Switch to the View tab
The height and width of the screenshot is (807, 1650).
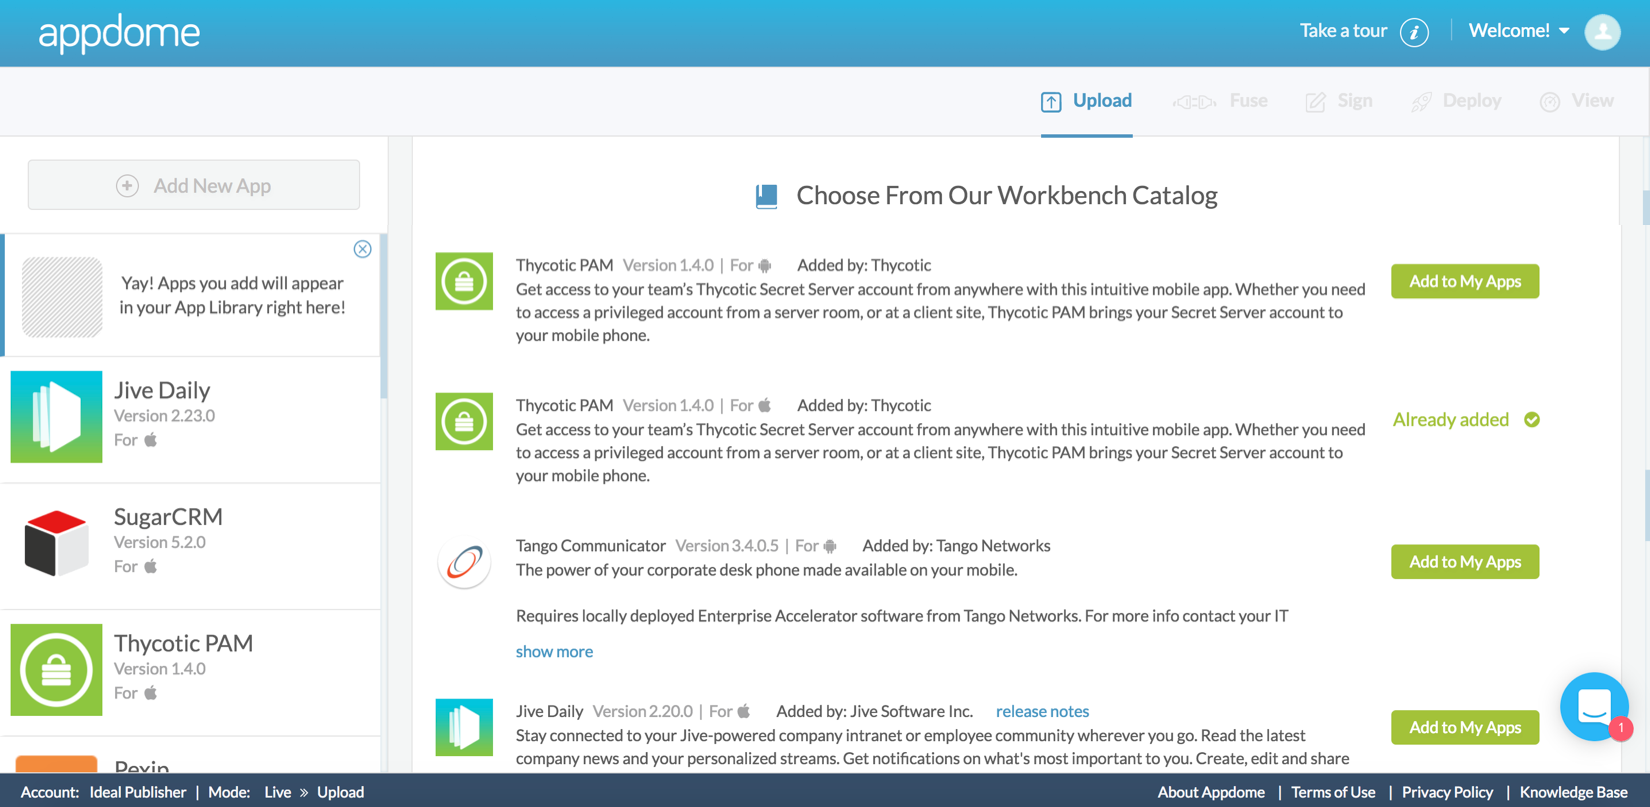[x=1577, y=101]
